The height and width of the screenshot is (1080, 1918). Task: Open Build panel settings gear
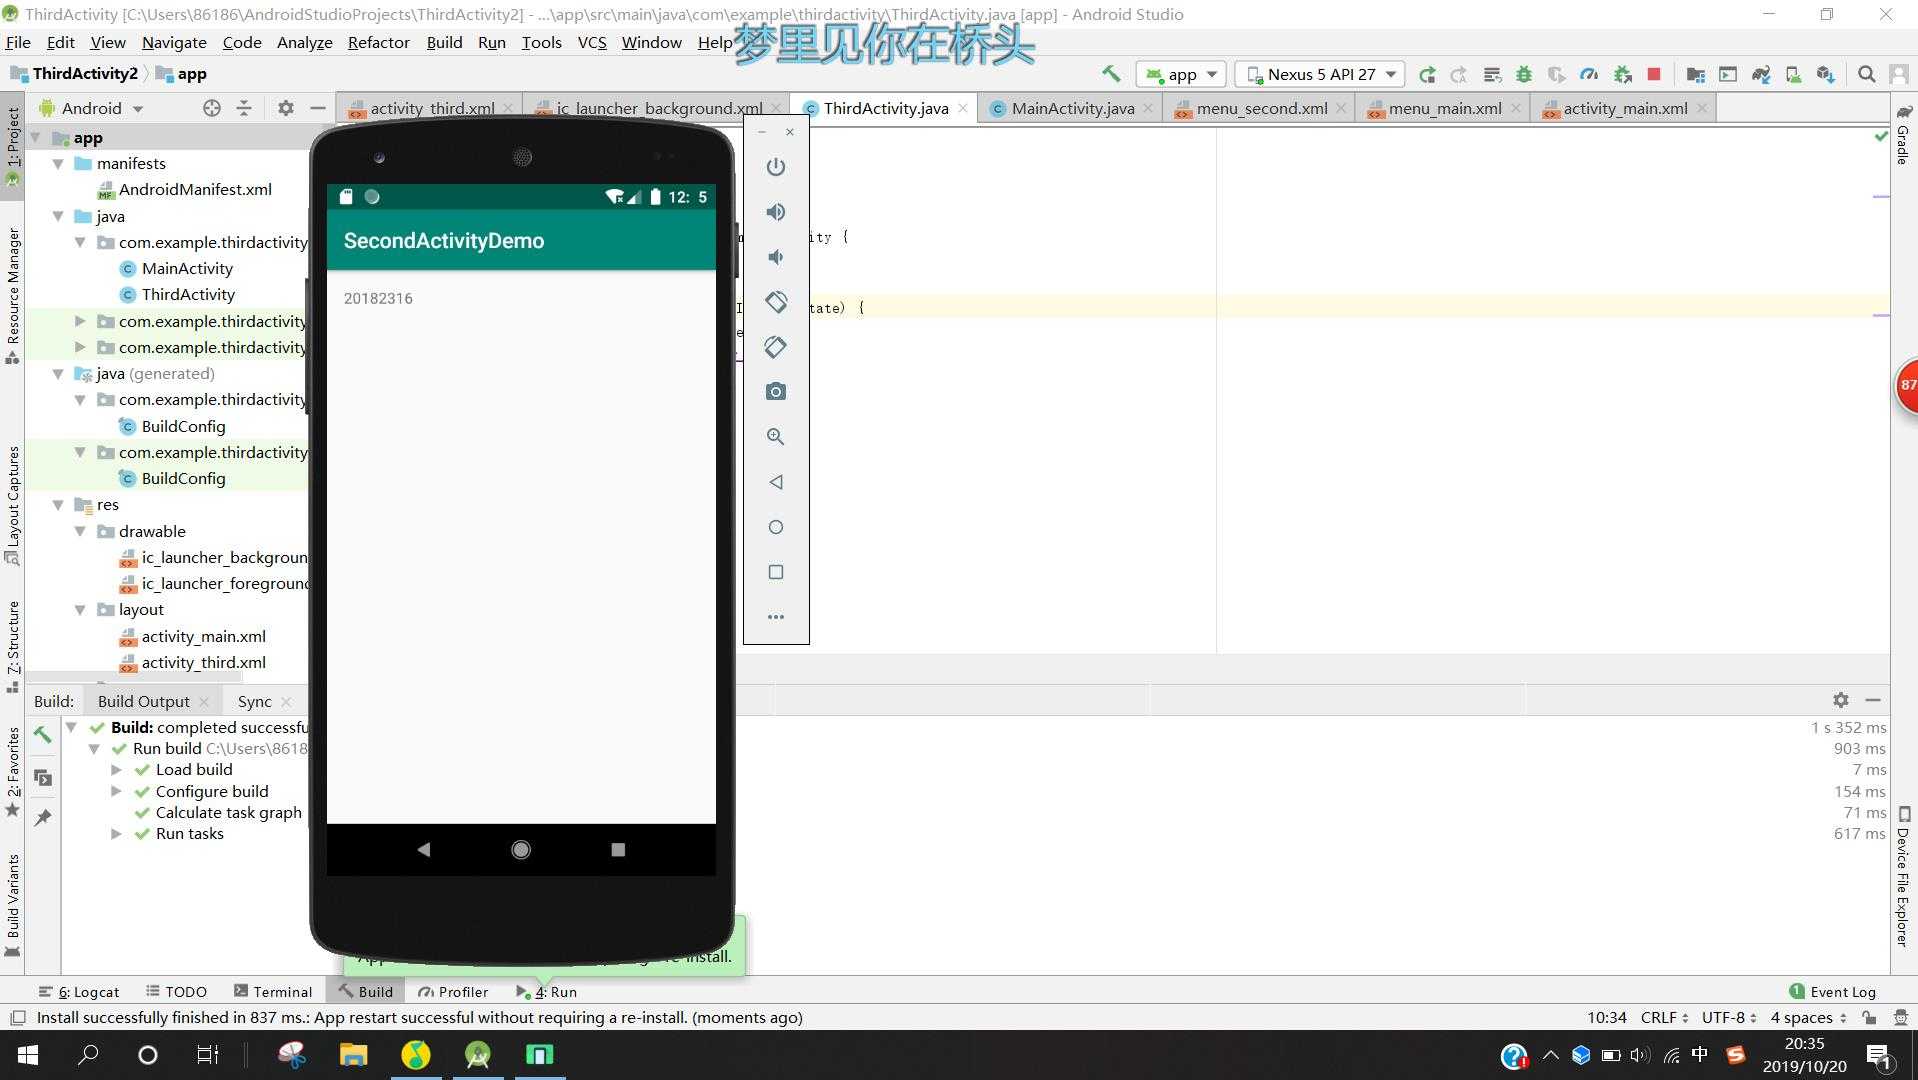[x=1841, y=700]
